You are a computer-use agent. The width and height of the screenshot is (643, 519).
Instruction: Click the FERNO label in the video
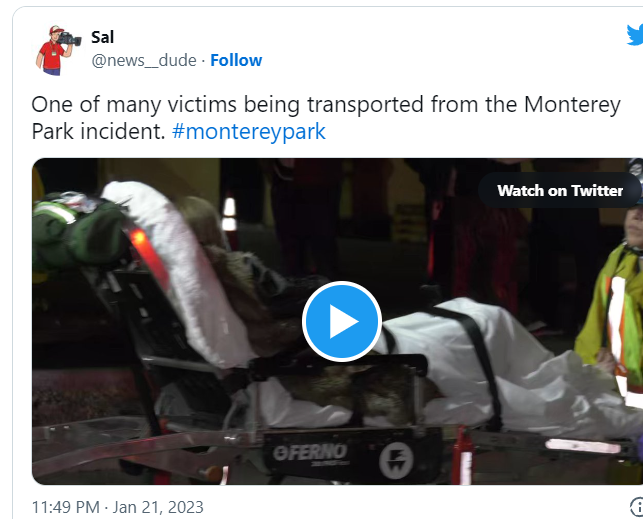point(310,453)
